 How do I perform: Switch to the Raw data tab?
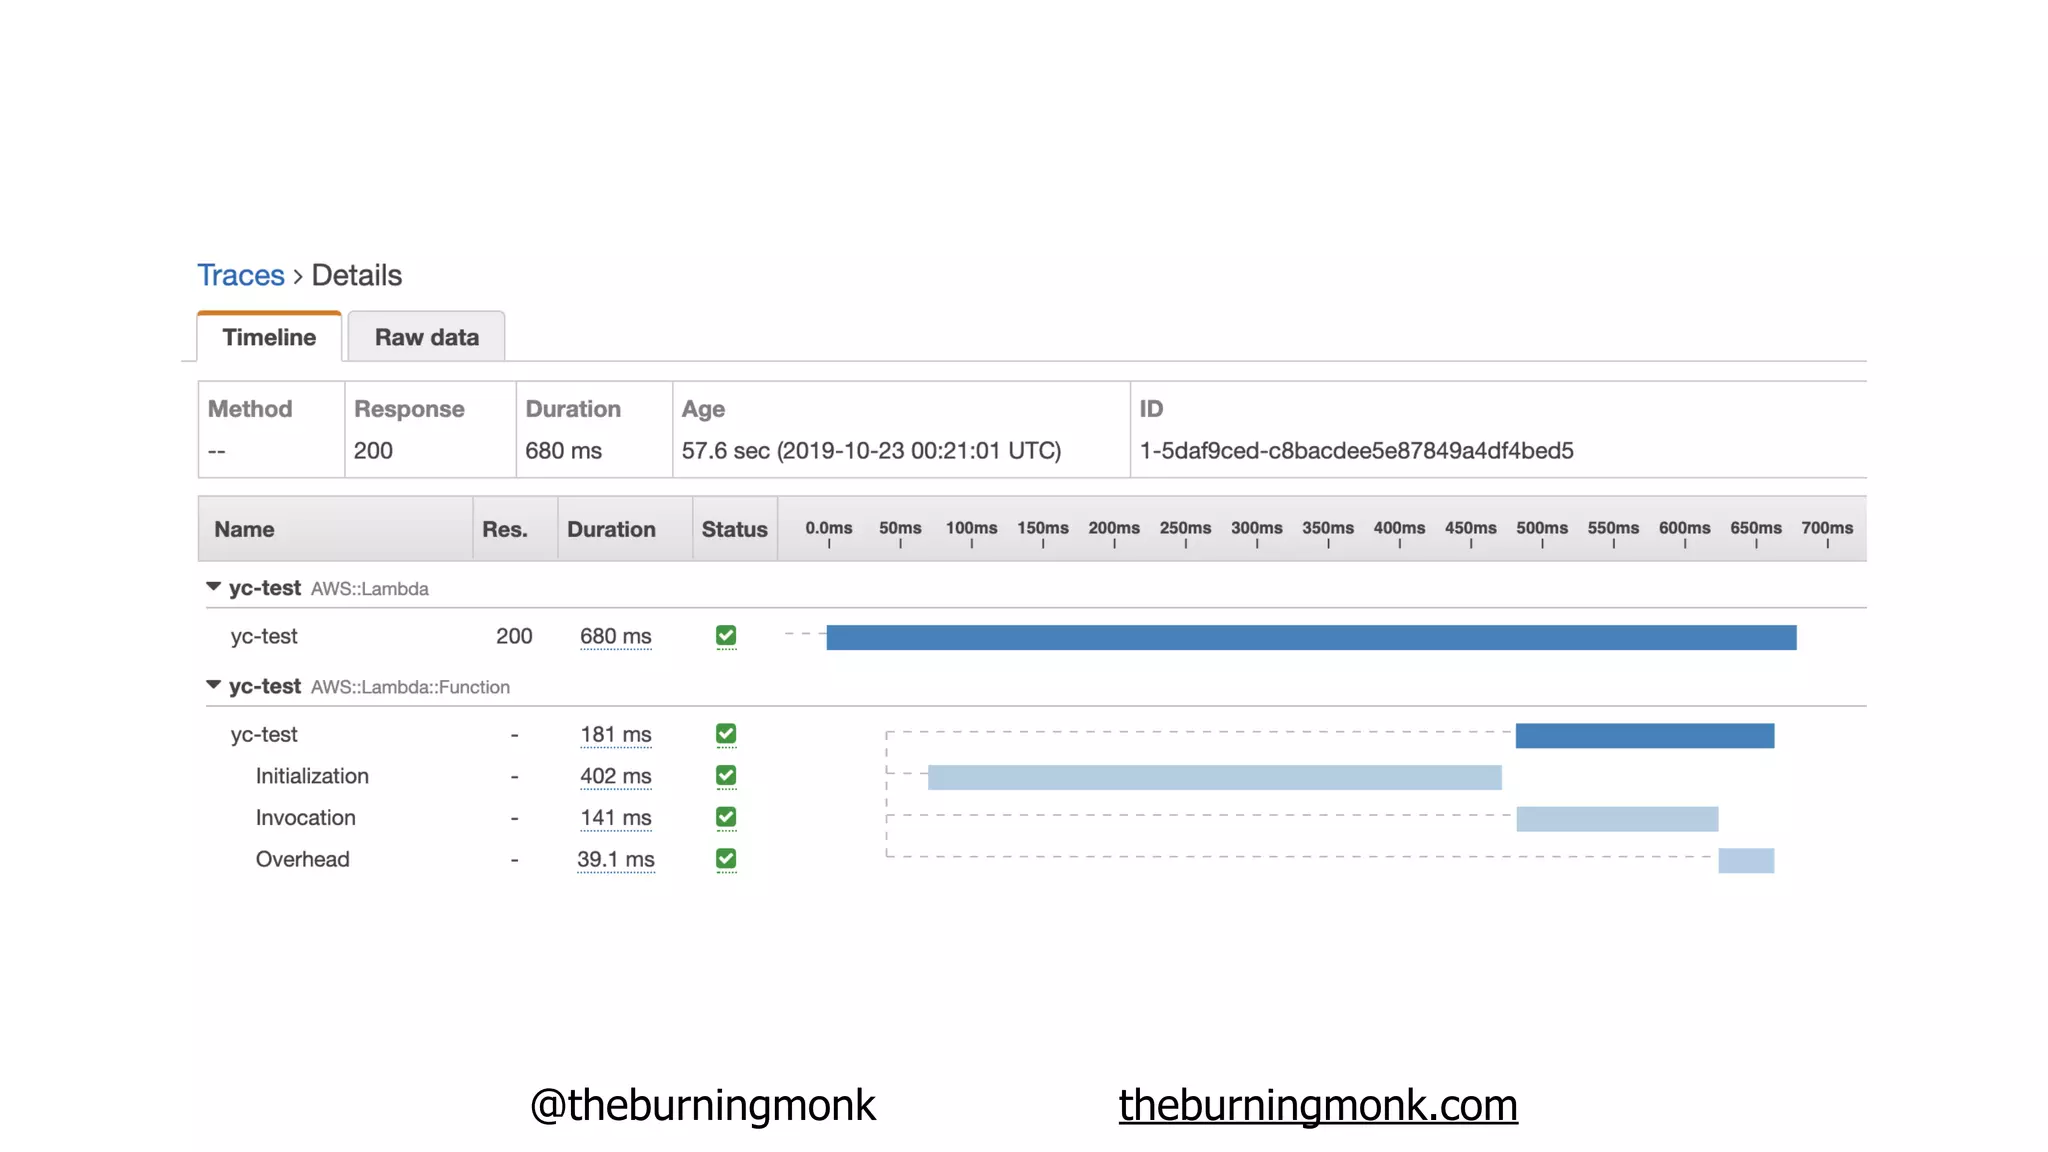click(426, 337)
